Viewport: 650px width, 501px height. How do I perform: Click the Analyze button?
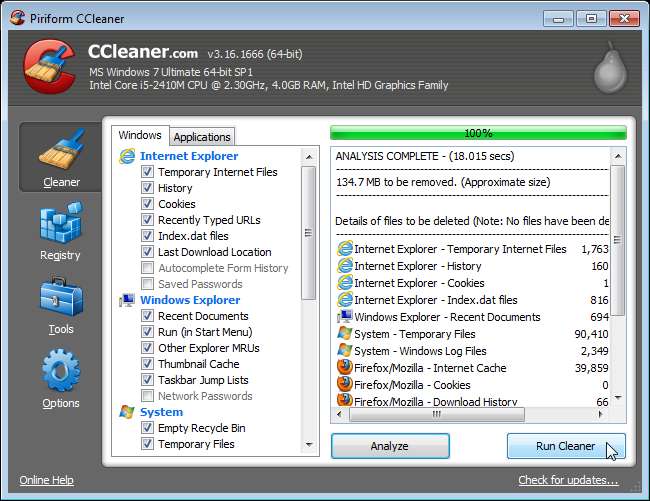click(x=390, y=446)
